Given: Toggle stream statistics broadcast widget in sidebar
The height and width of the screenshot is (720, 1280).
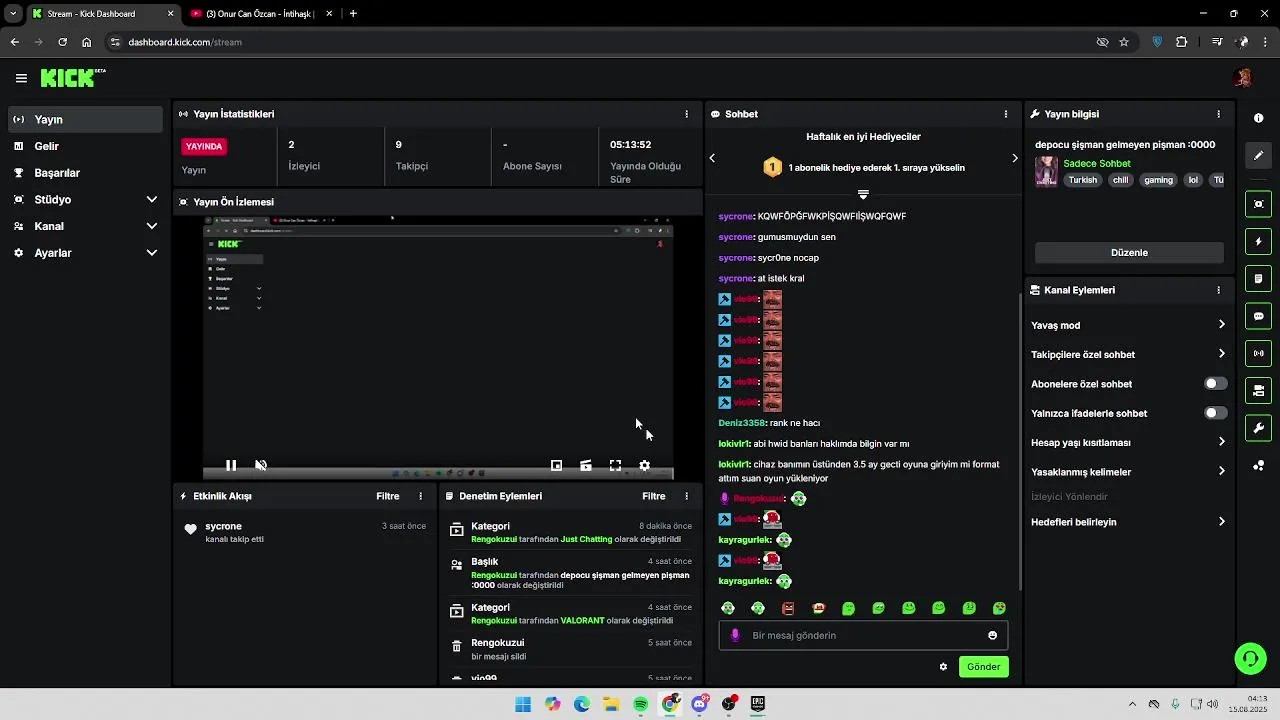Looking at the screenshot, I should coord(1258,353).
